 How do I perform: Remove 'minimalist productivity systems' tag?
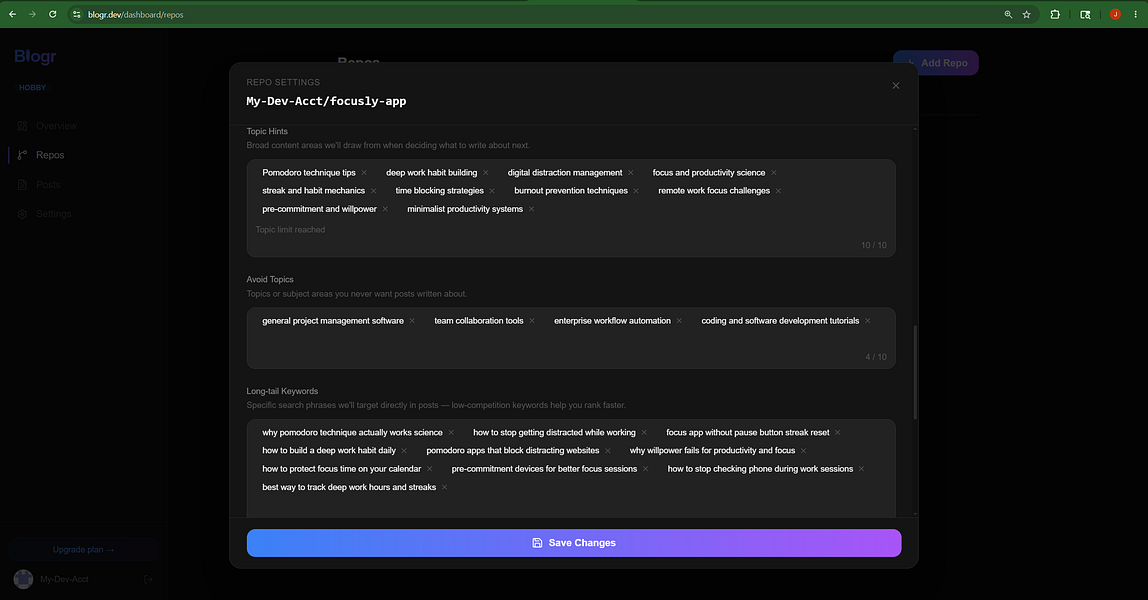coord(532,209)
